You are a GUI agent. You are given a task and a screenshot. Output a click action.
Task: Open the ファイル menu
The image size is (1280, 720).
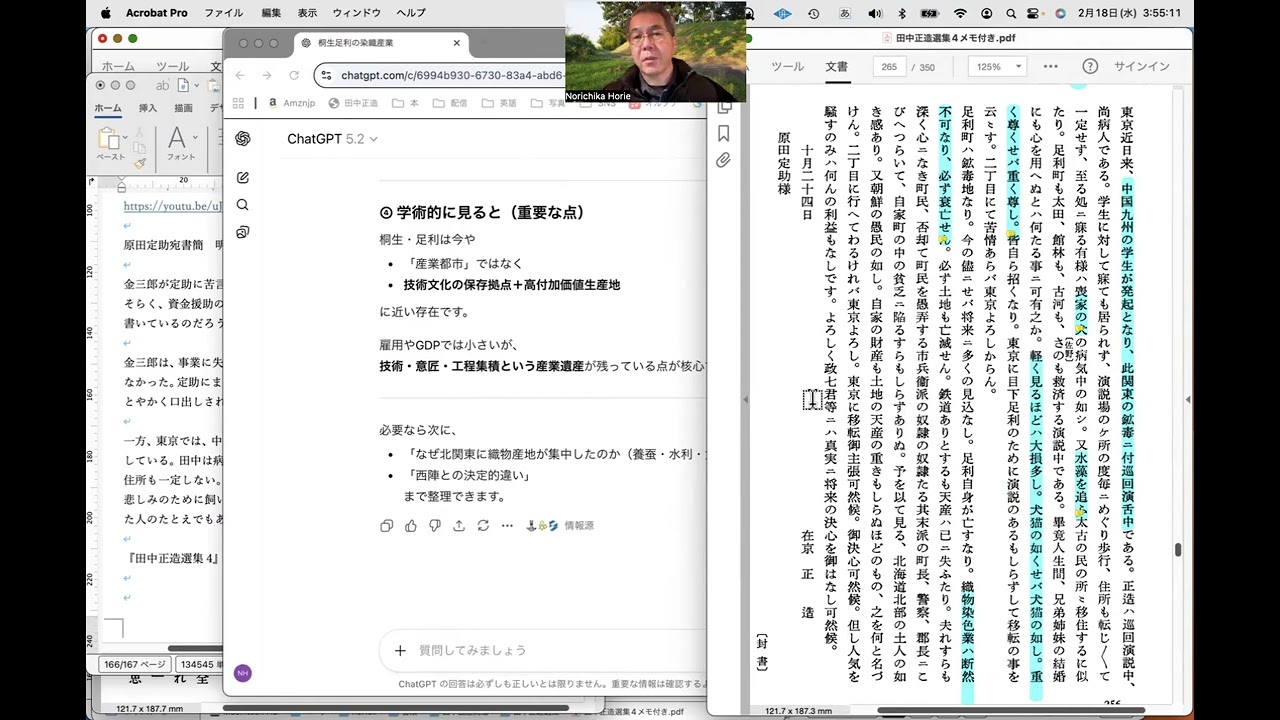pos(223,13)
